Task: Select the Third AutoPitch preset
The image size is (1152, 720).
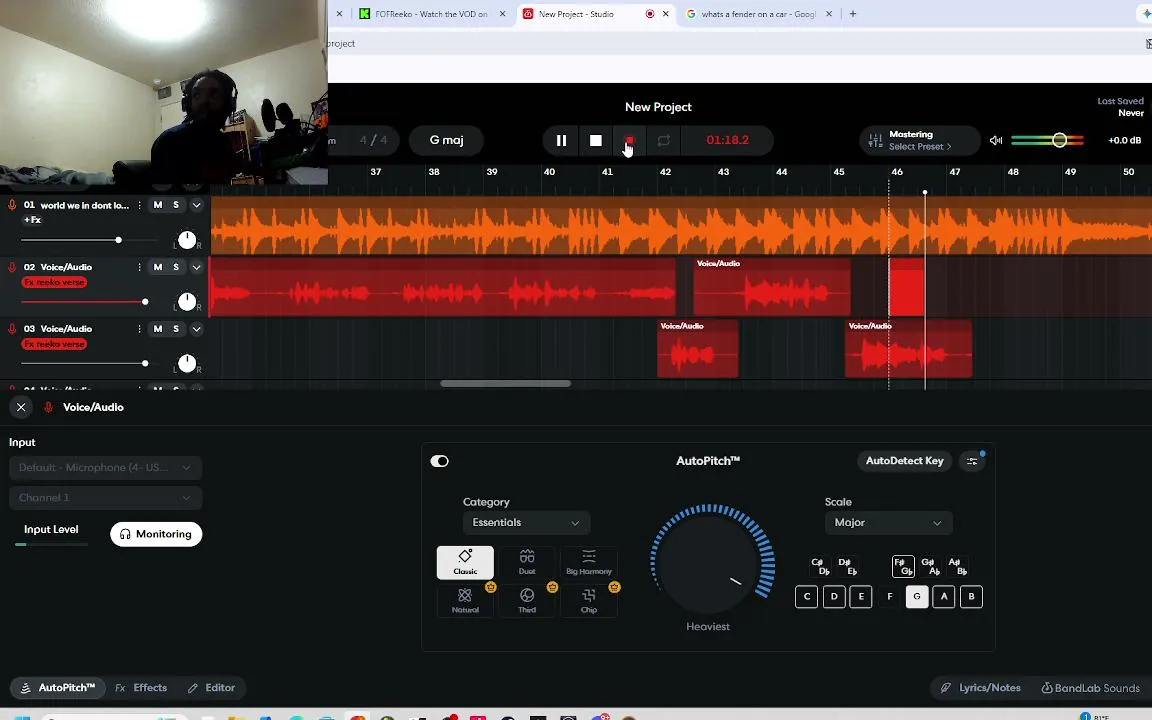Action: coord(527,600)
